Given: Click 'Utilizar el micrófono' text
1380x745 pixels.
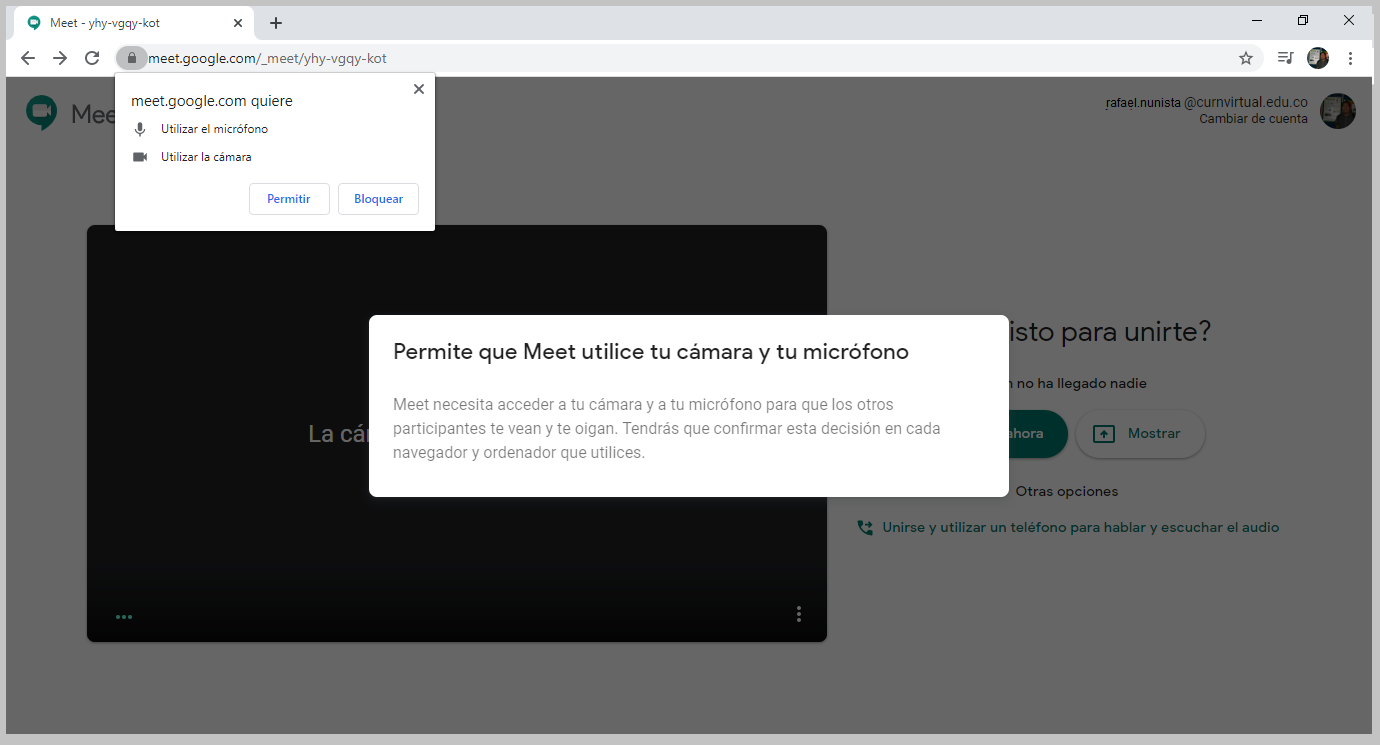Looking at the screenshot, I should (214, 129).
